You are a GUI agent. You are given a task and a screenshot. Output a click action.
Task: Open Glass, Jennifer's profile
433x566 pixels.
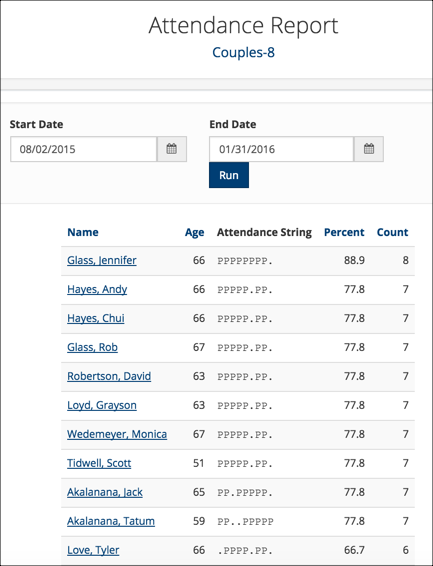pyautogui.click(x=102, y=260)
